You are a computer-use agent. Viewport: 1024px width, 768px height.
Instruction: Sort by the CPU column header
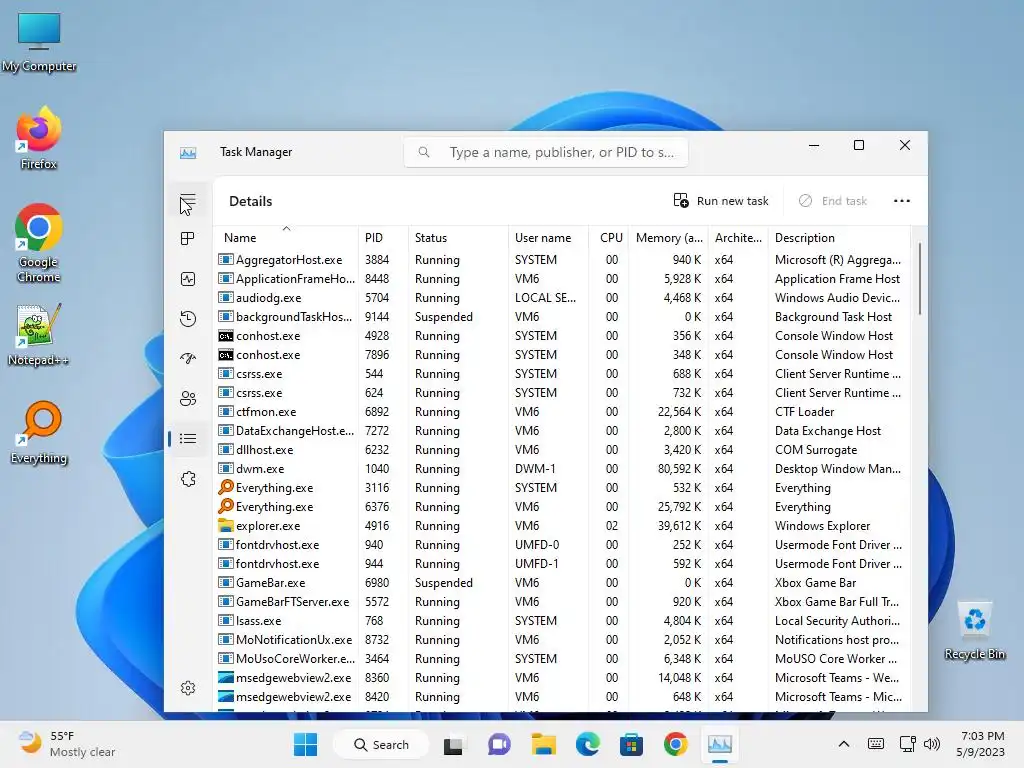[x=609, y=238]
